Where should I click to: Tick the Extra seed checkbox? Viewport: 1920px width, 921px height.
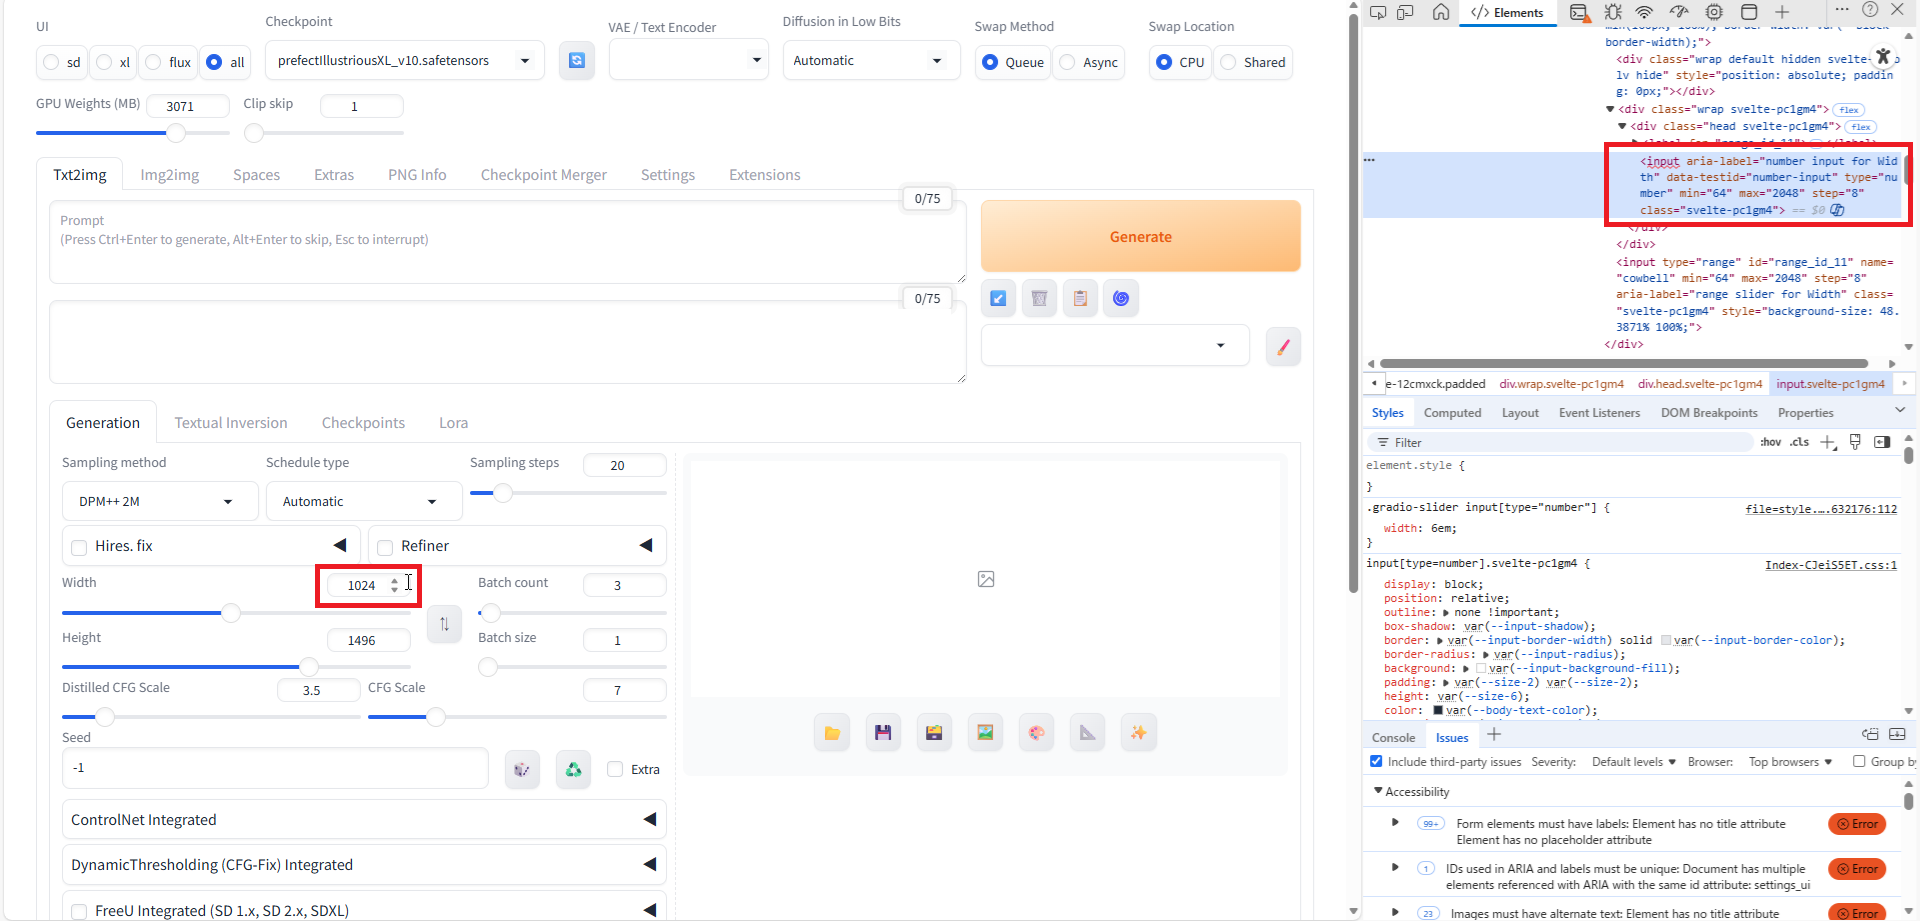[616, 769]
